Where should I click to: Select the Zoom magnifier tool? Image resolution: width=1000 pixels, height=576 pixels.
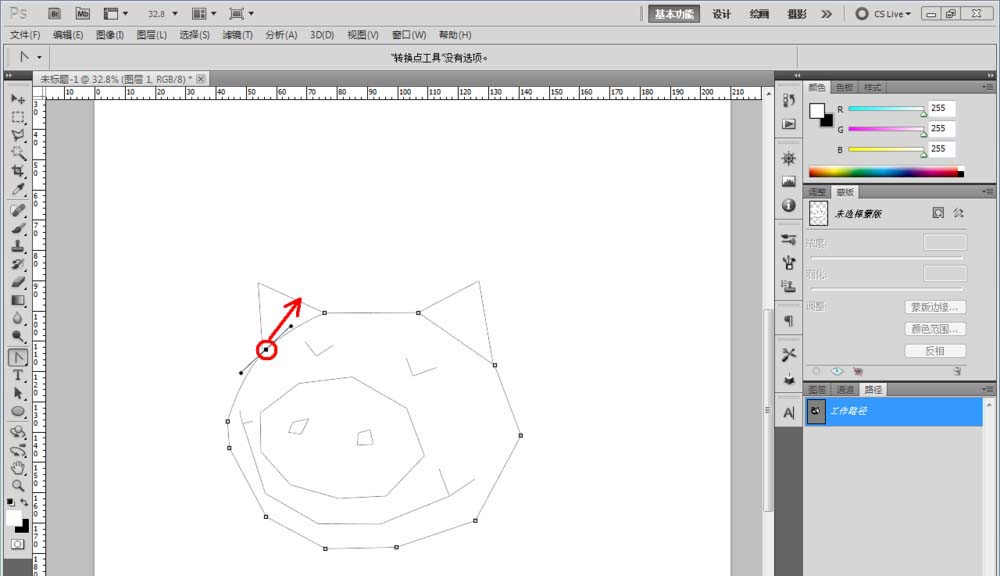18,486
